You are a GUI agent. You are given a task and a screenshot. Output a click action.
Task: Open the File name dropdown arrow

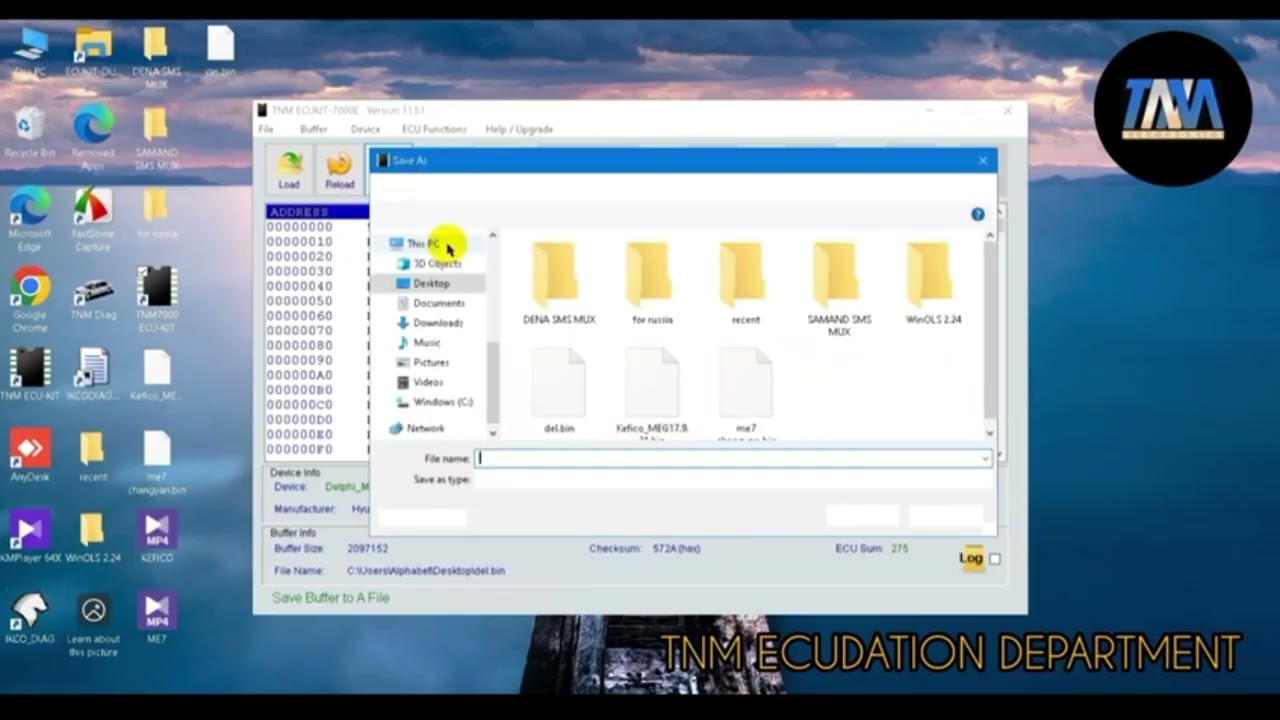click(x=985, y=459)
